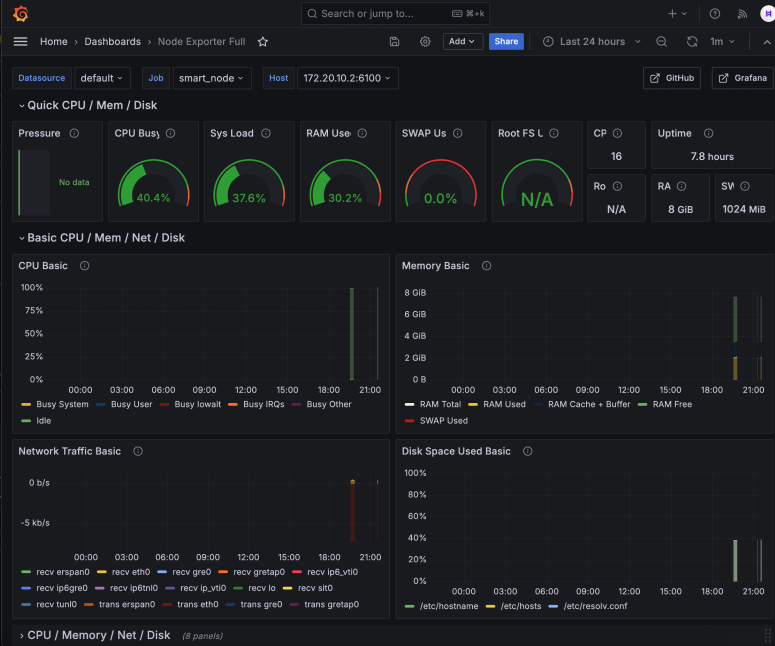Collapse the Basic CPU / Mem / Net / Disk row

(101, 238)
